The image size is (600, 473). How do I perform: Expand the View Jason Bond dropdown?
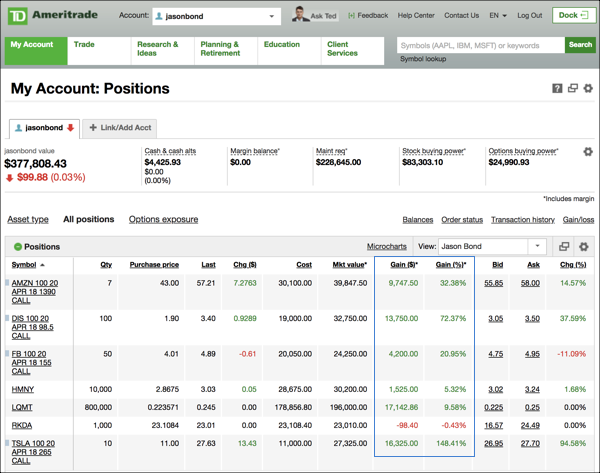(493, 247)
